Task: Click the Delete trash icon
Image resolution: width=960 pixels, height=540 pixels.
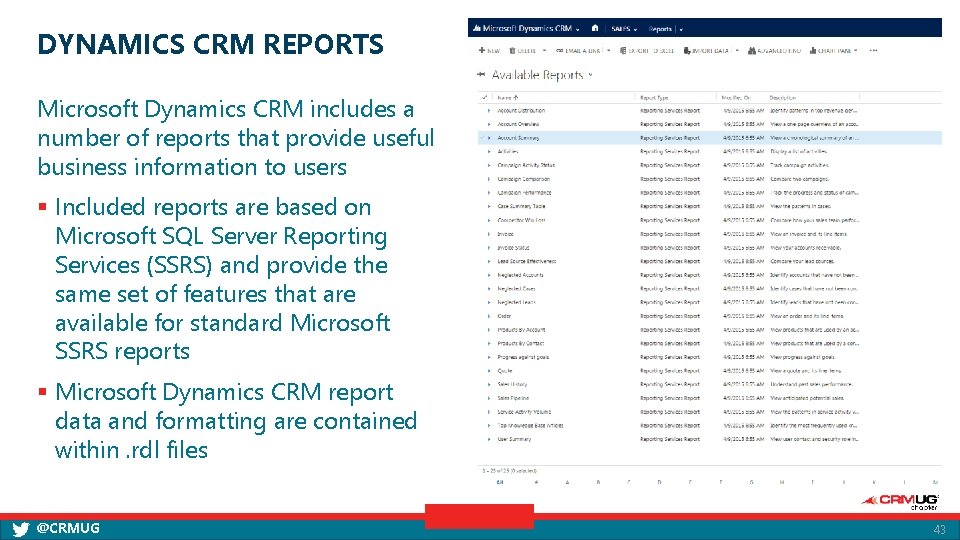Action: [x=512, y=51]
